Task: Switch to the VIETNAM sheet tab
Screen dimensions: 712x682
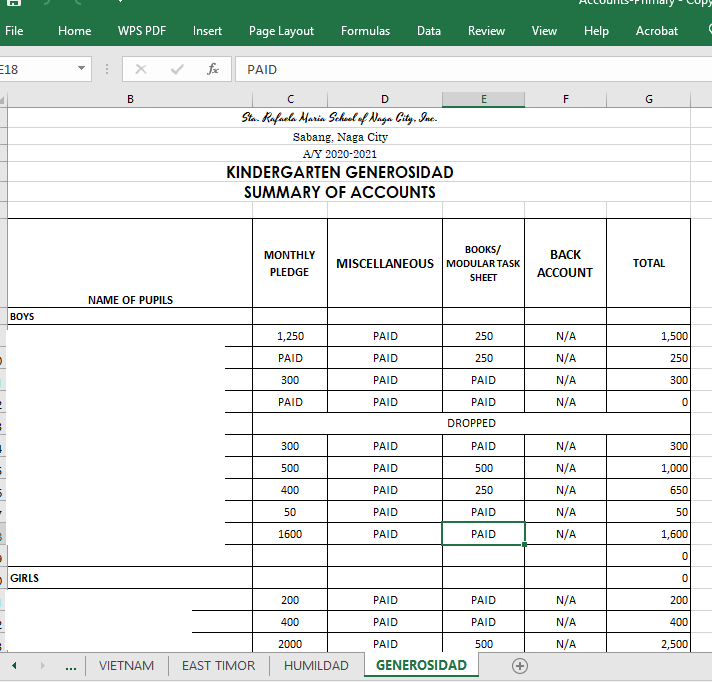Action: click(126, 666)
